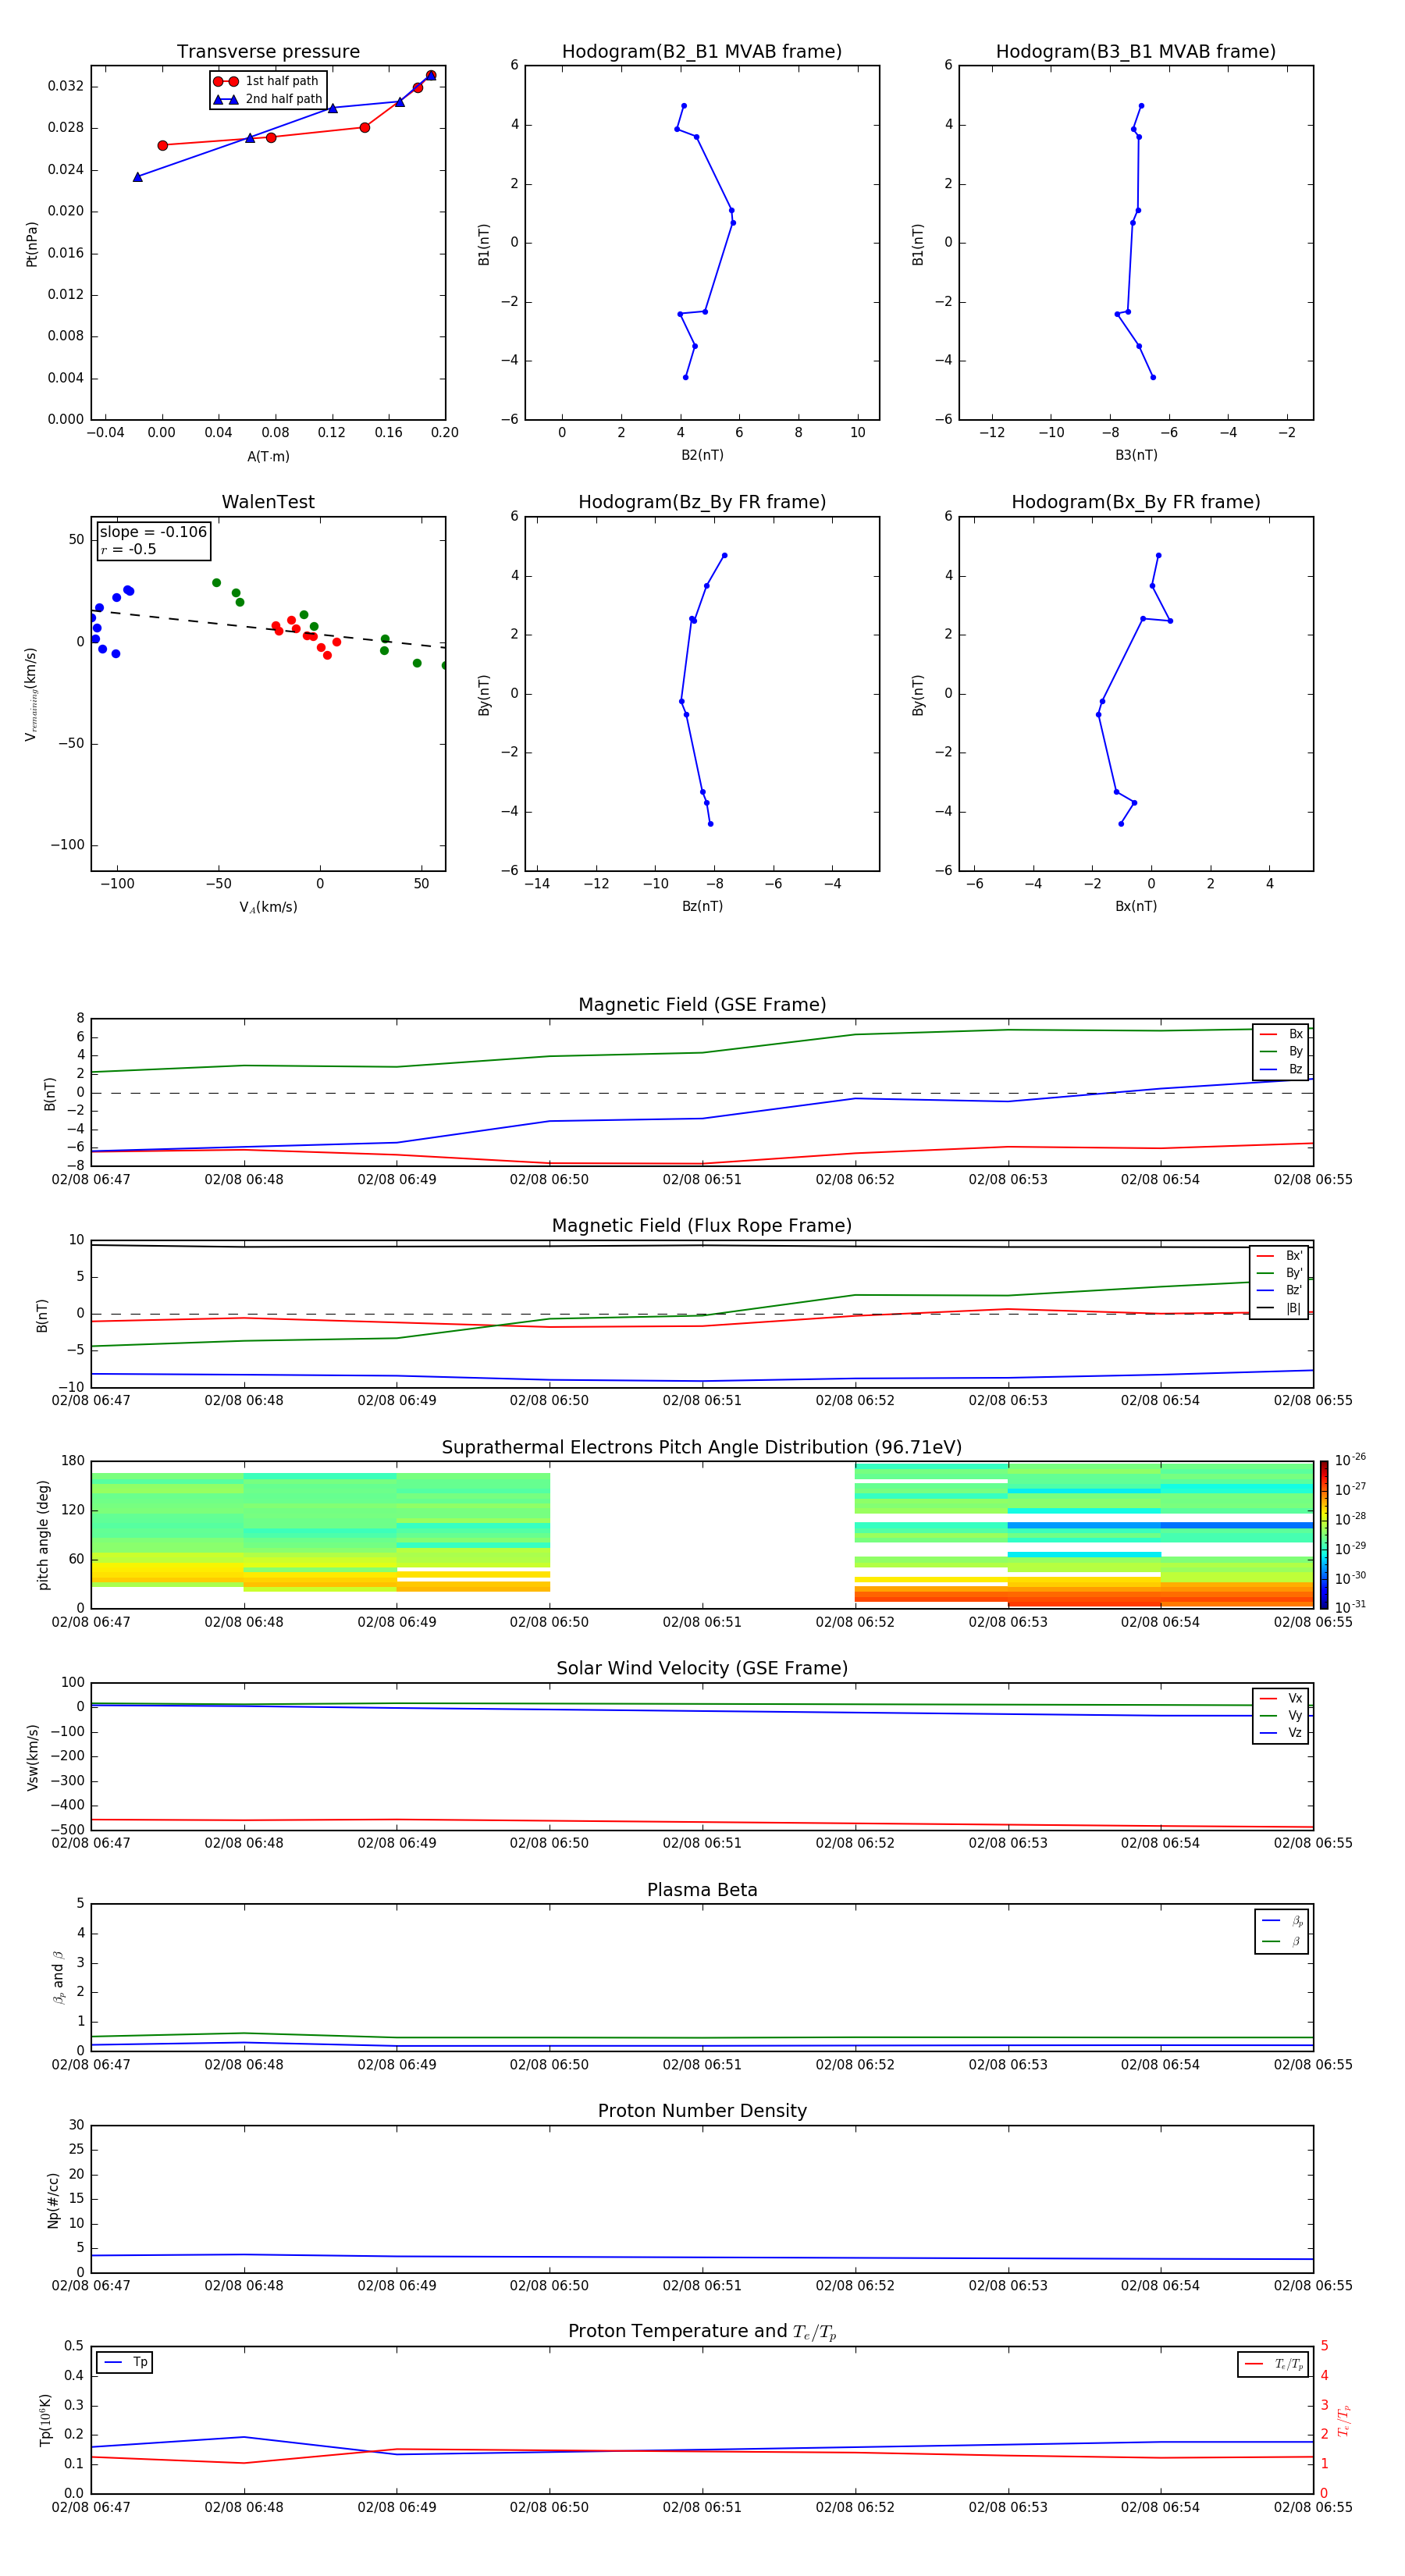The image size is (1405, 2576).
Task: Click the "Proton Temperature and Te/Tp" title
Action: click(x=702, y=2332)
